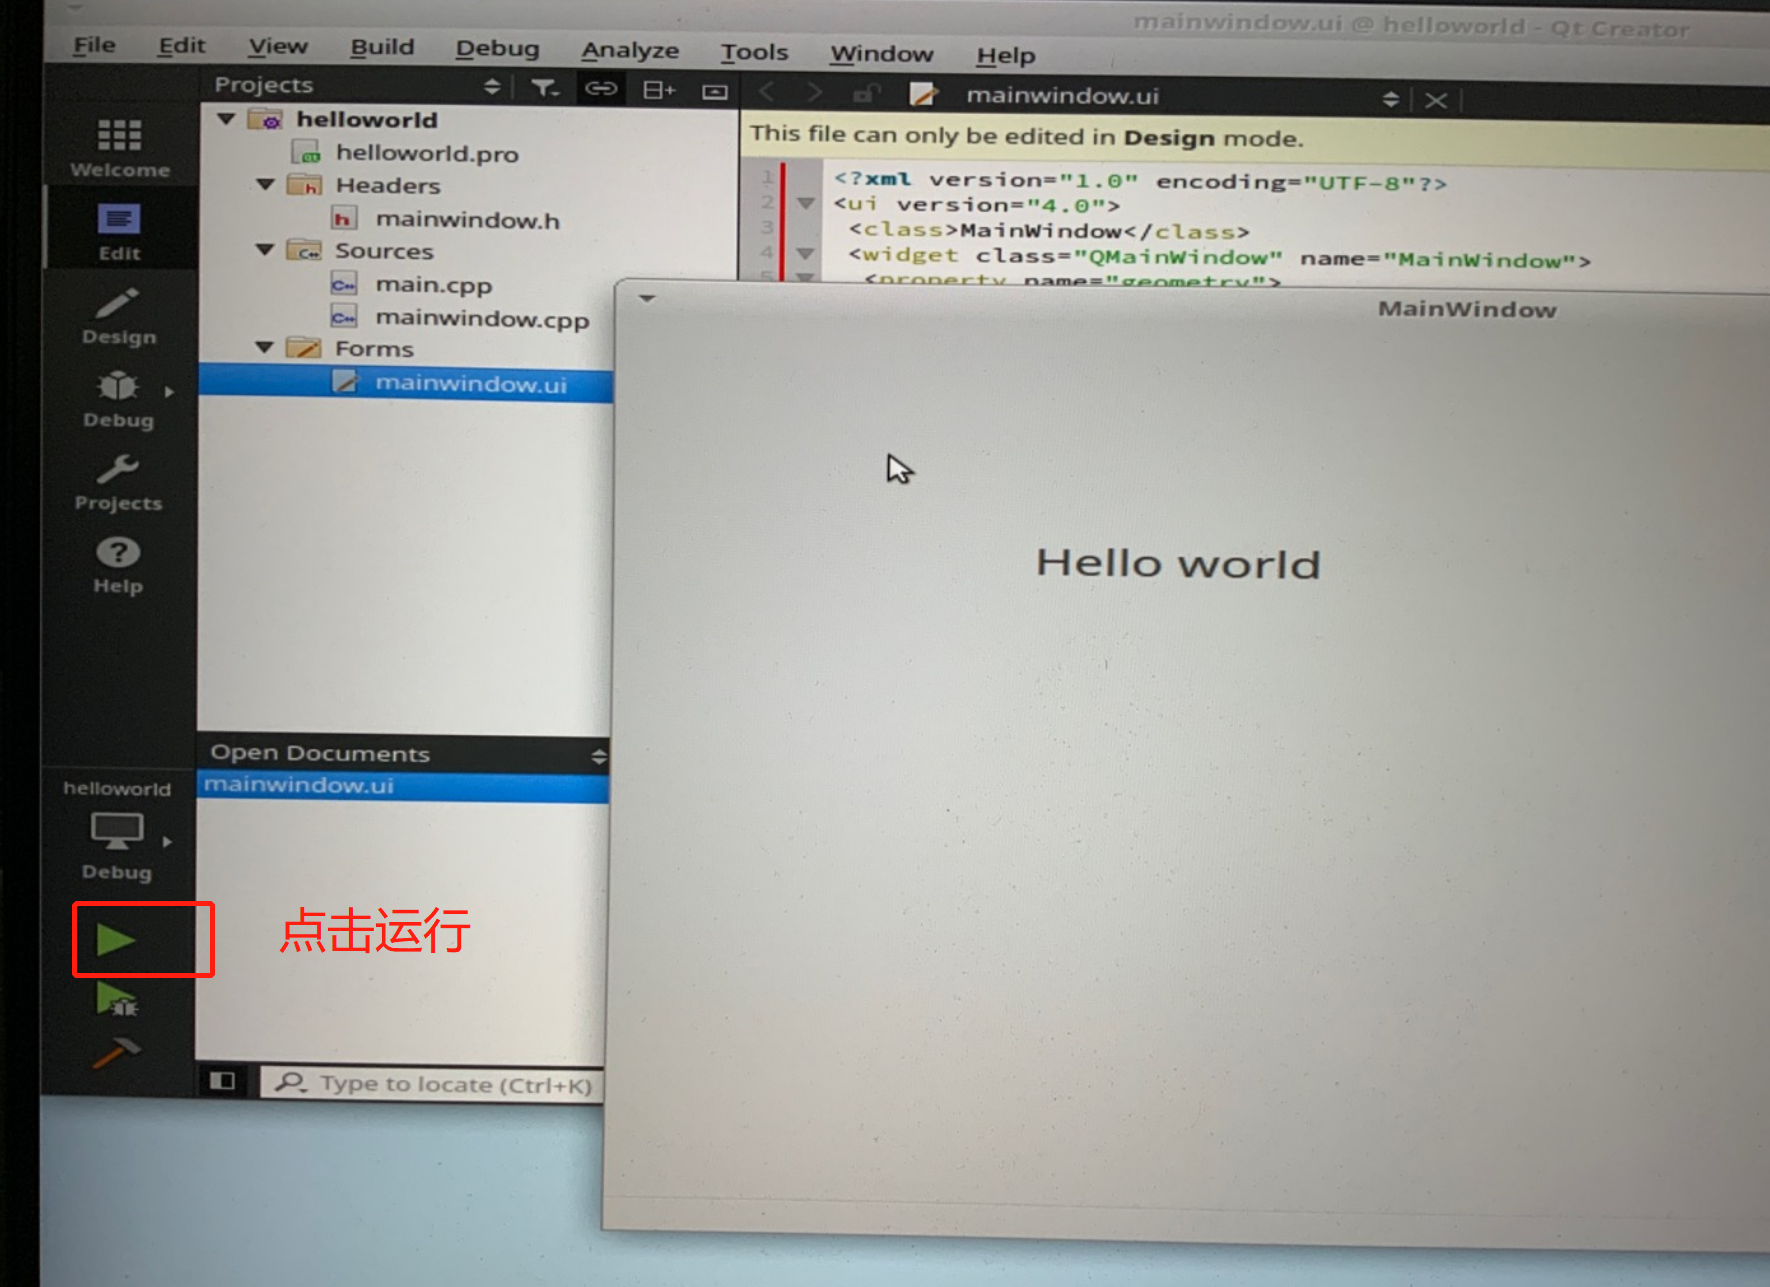Select helloworld.pro file
Viewport: 1770px width, 1287px height.
[427, 153]
